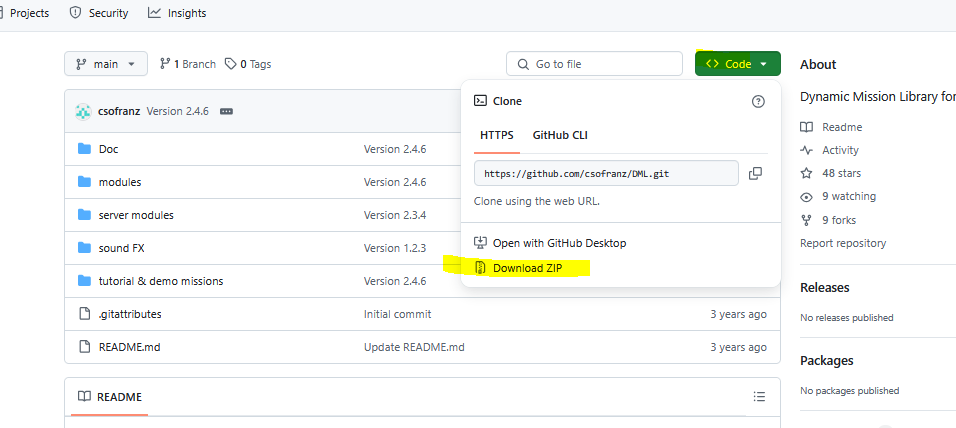Open the modules folder
The height and width of the screenshot is (428, 956).
coord(120,182)
